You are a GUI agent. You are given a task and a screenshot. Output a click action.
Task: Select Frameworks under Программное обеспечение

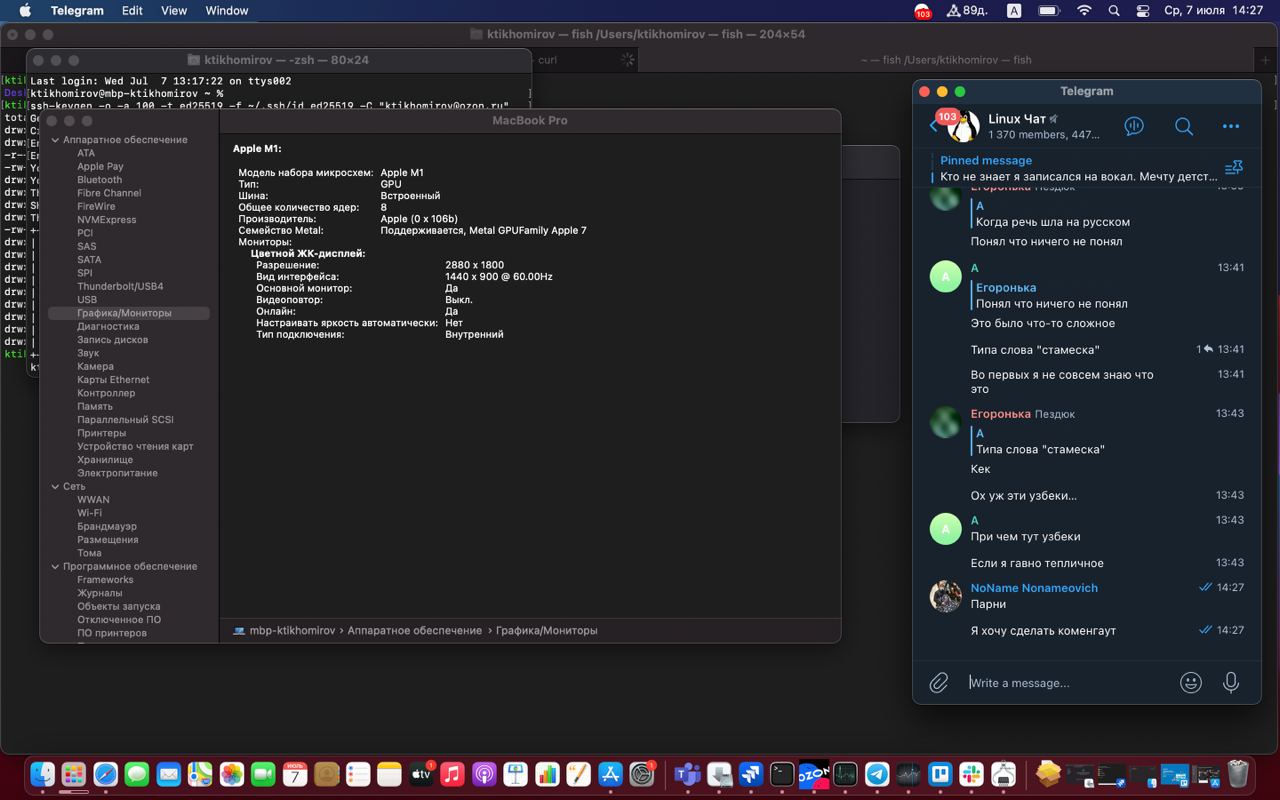coord(105,580)
